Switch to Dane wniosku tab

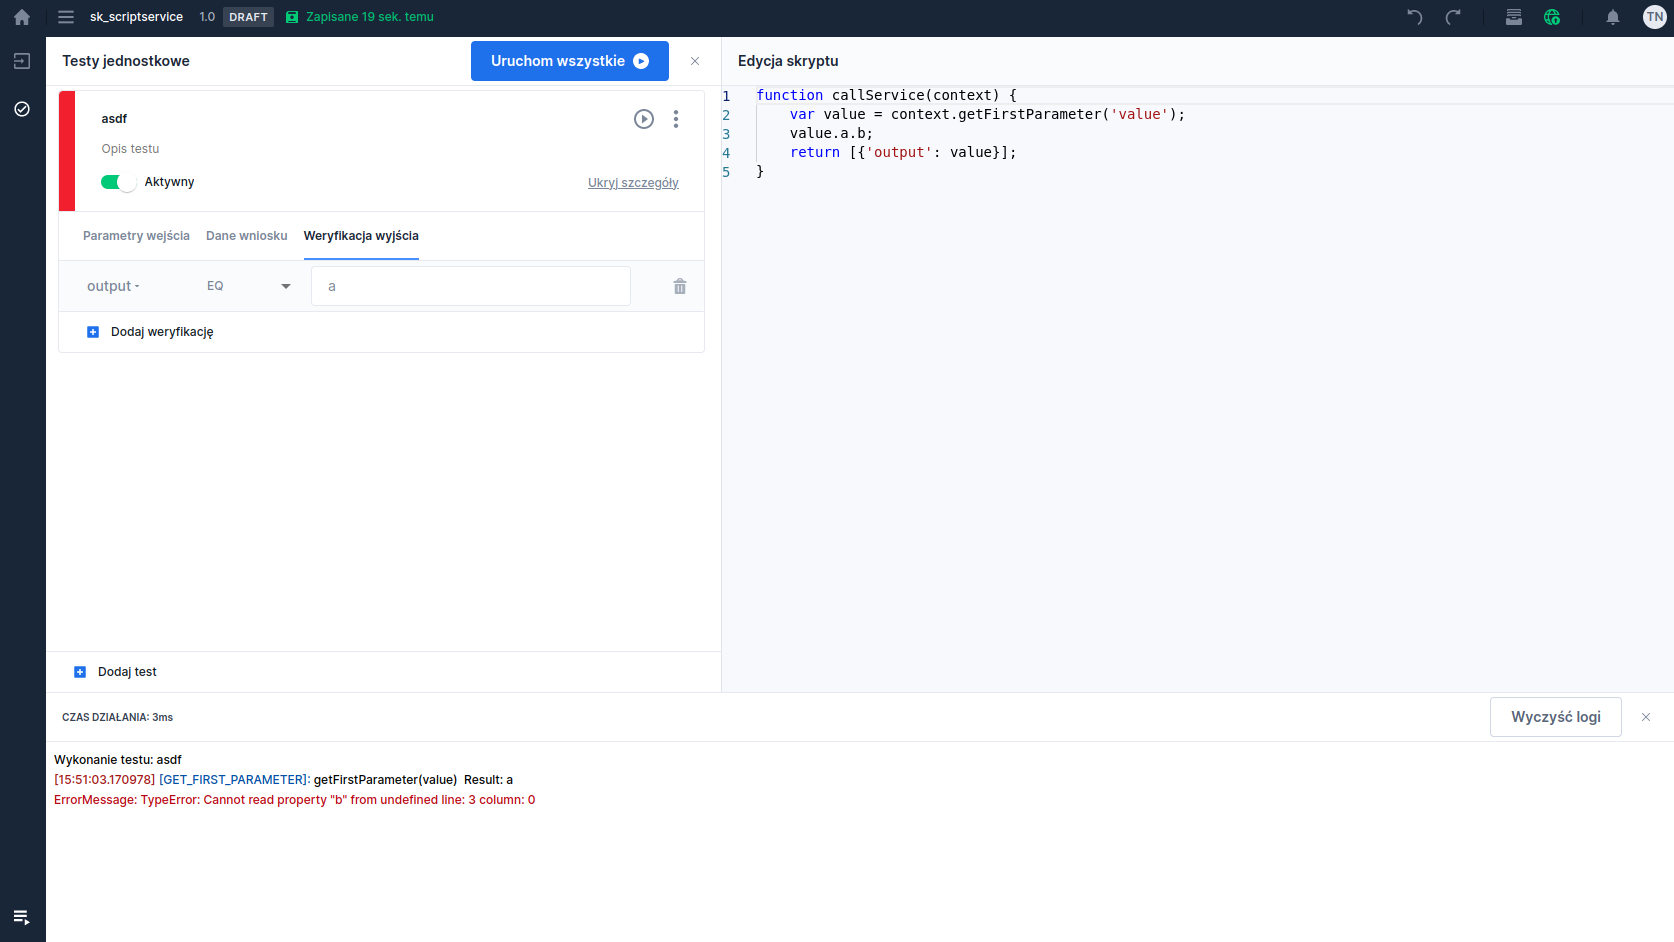(x=246, y=236)
